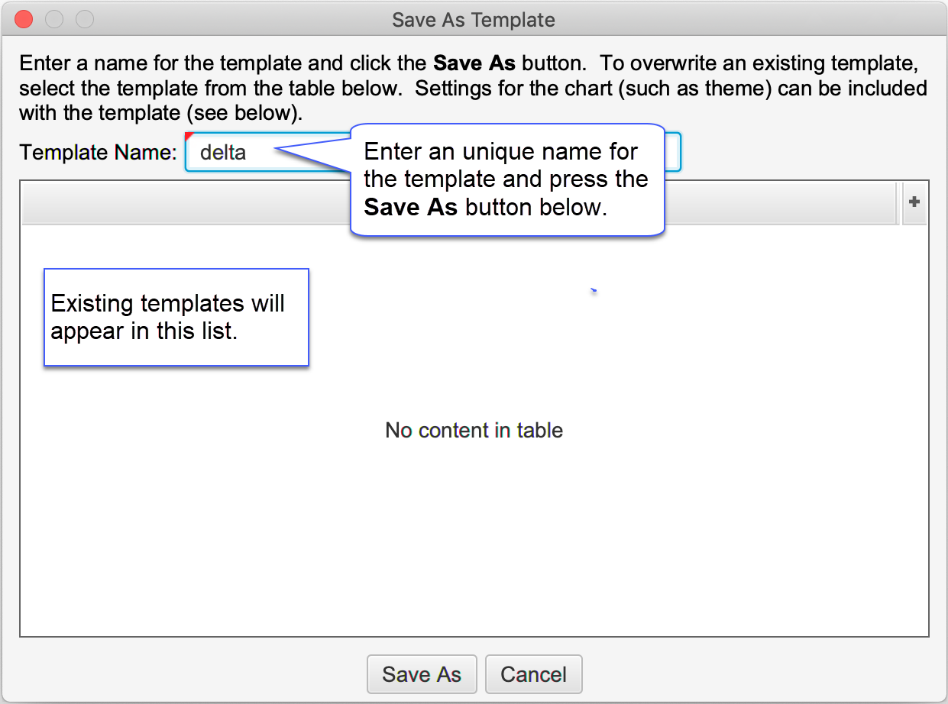Close the Save As Template window
Image resolution: width=948 pixels, height=704 pixels.
pyautogui.click(x=25, y=19)
